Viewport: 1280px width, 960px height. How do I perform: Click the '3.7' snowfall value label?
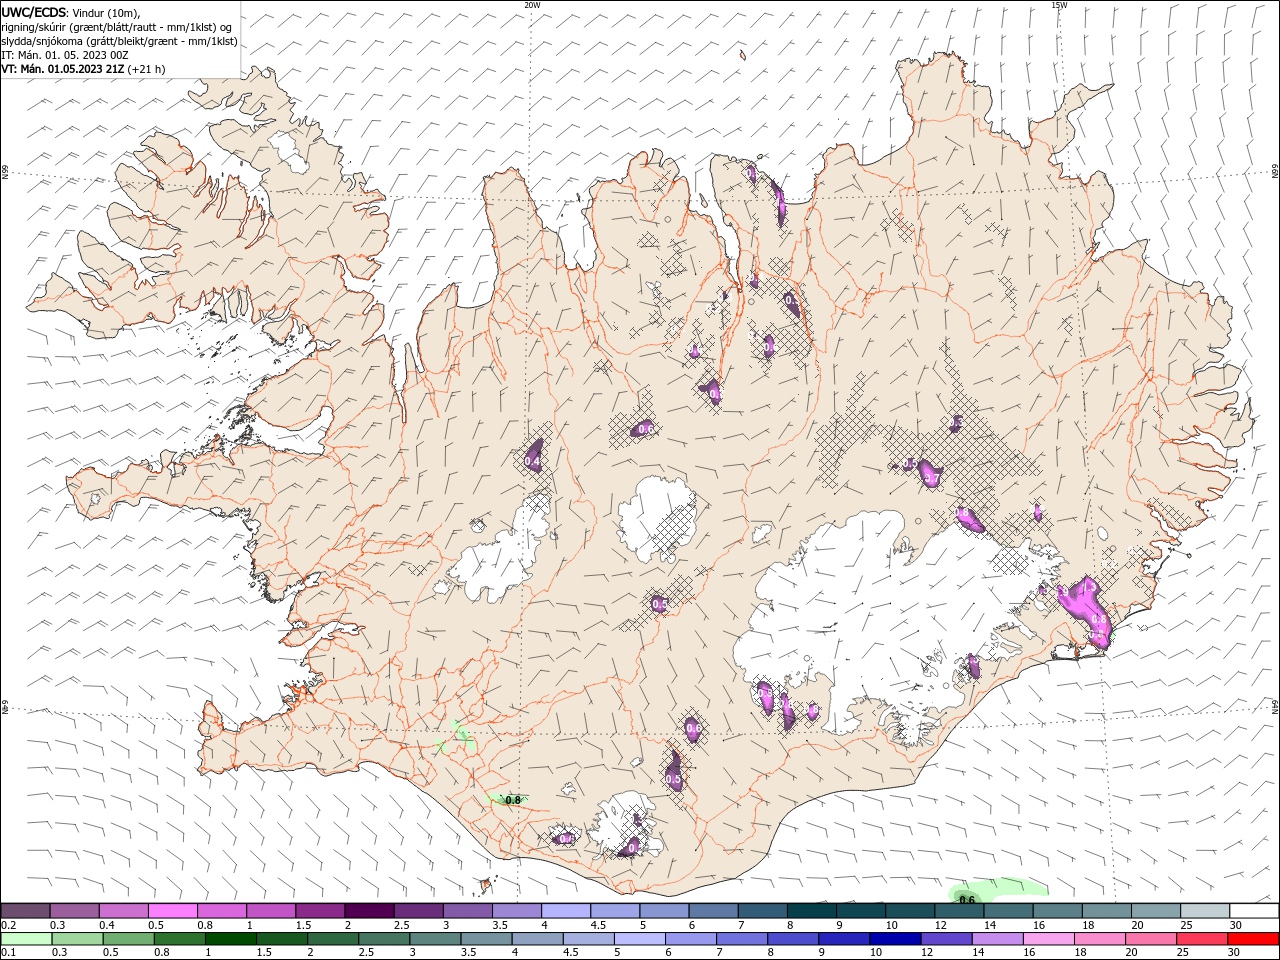tap(932, 480)
